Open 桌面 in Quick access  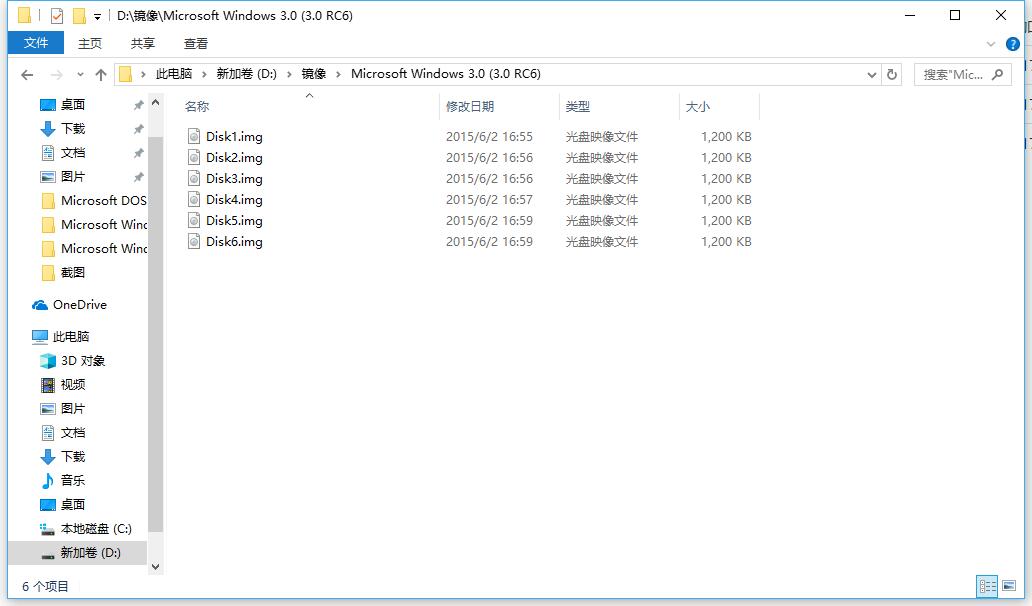(x=72, y=105)
